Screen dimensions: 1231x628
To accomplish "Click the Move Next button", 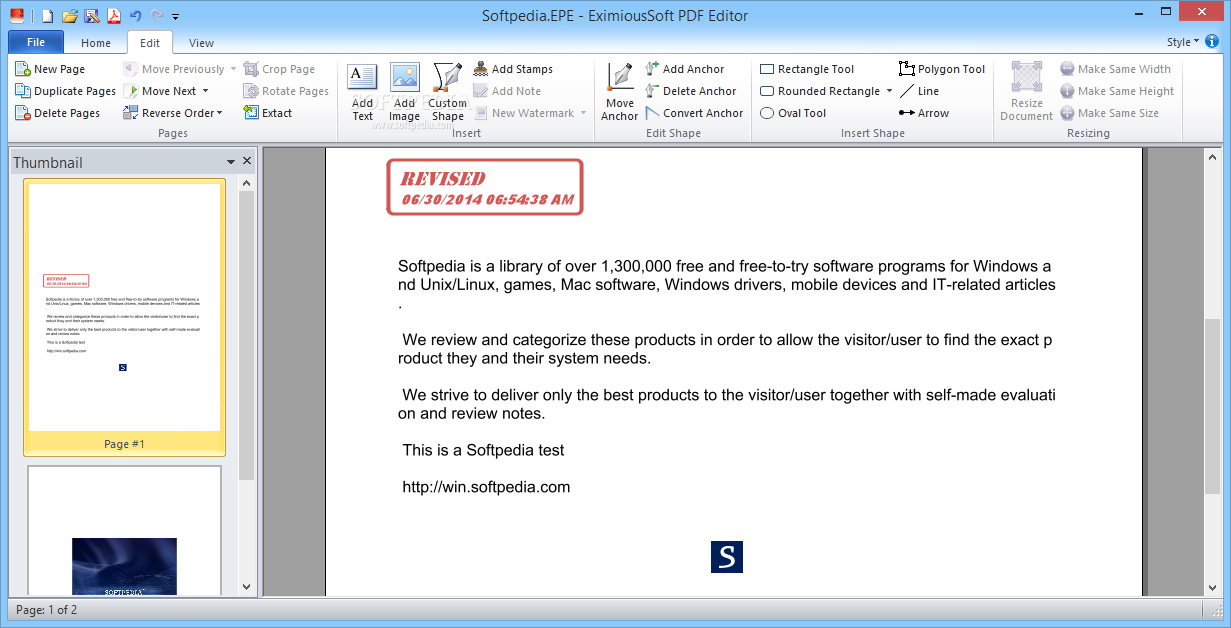I will coord(160,91).
